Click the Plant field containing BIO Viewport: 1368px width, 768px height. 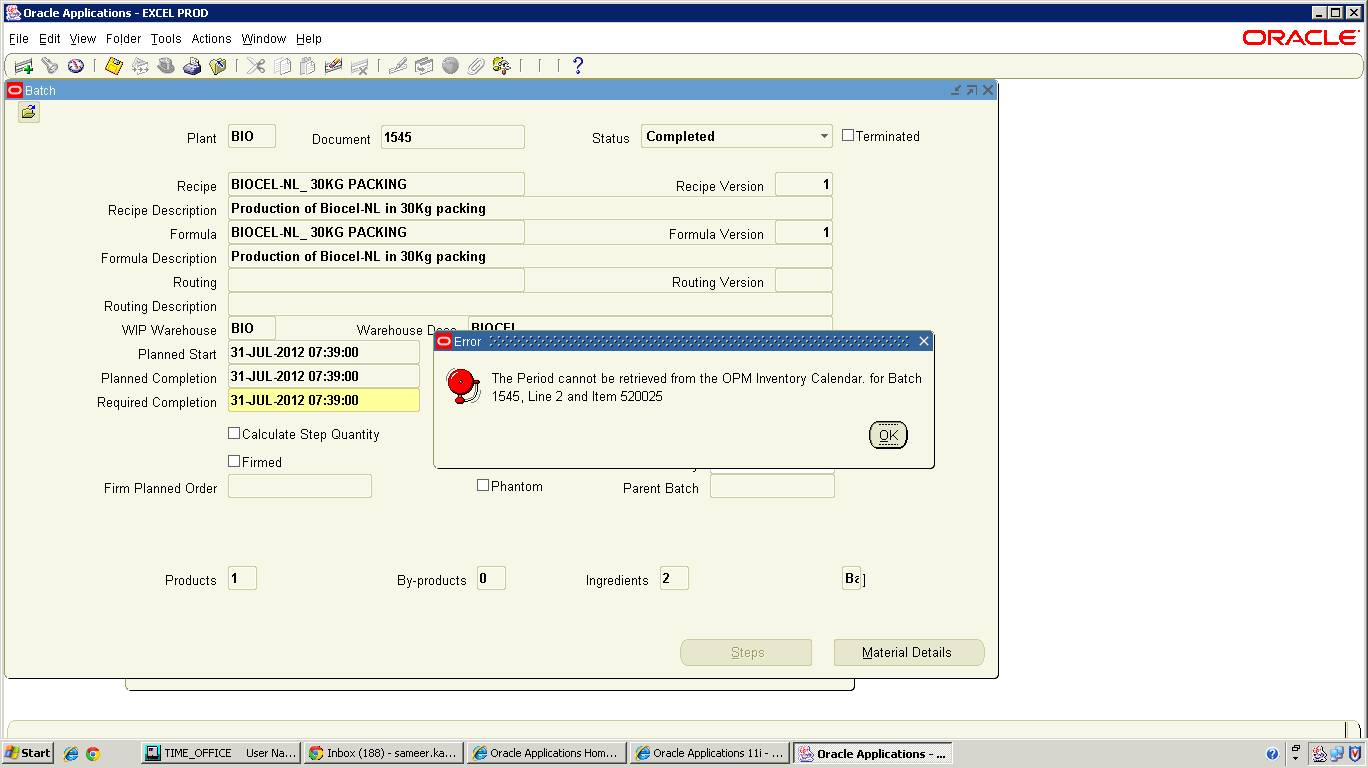tap(252, 137)
